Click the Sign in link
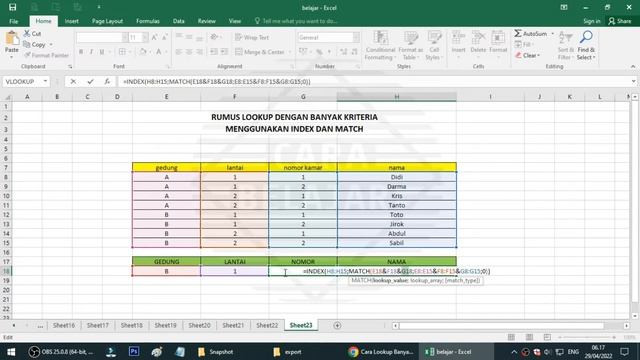 pos(591,21)
